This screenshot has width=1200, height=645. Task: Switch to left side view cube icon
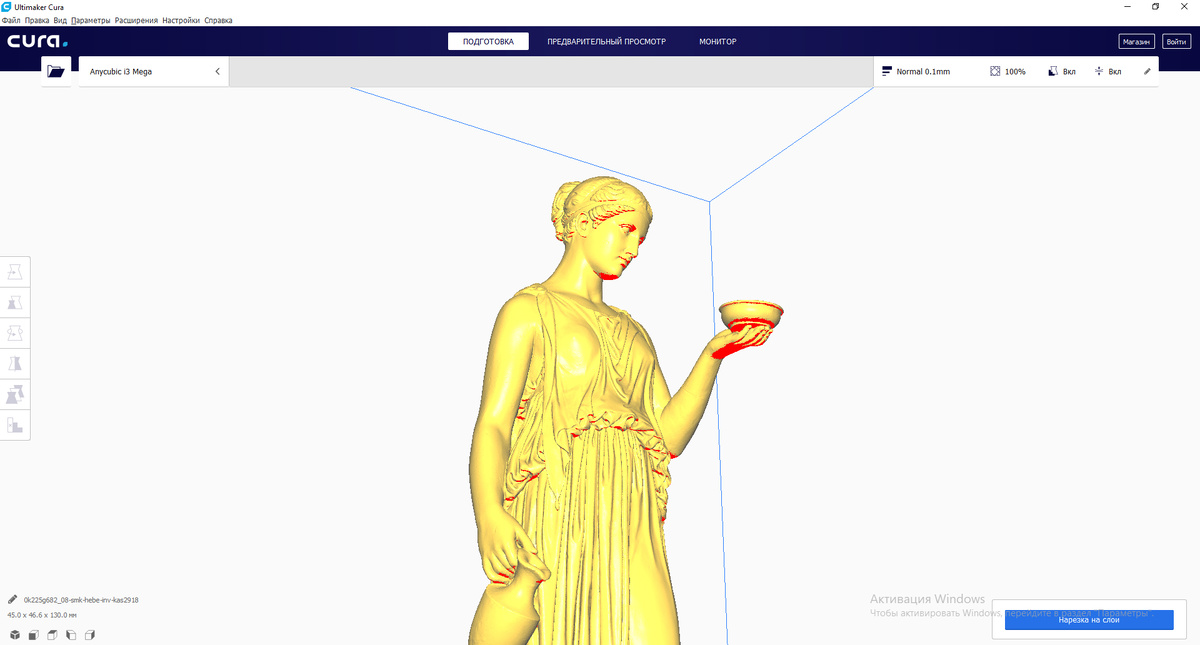click(71, 635)
